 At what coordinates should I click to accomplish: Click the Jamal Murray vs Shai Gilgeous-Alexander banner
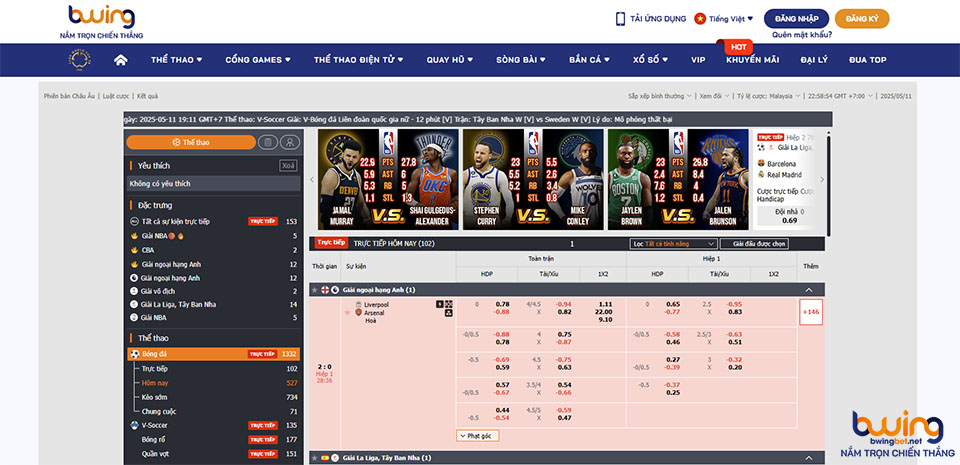click(385, 180)
